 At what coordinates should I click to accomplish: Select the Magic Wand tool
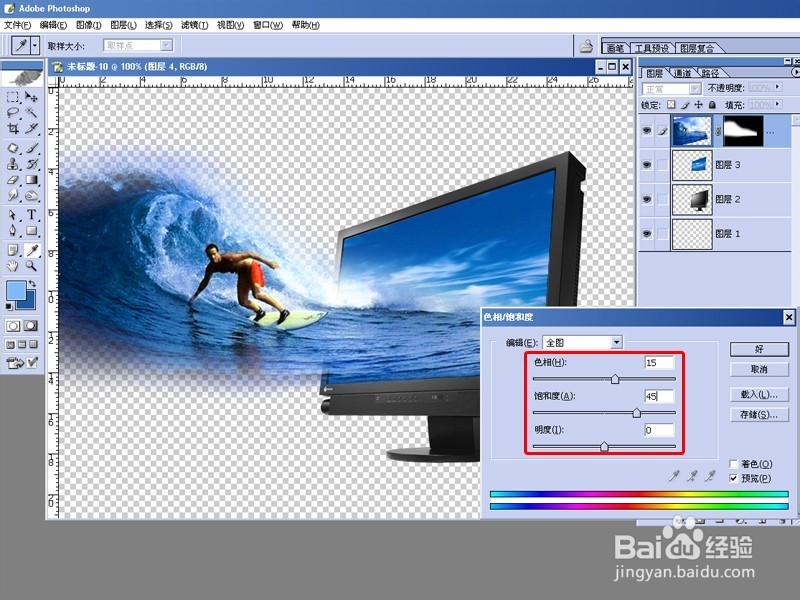pos(32,112)
